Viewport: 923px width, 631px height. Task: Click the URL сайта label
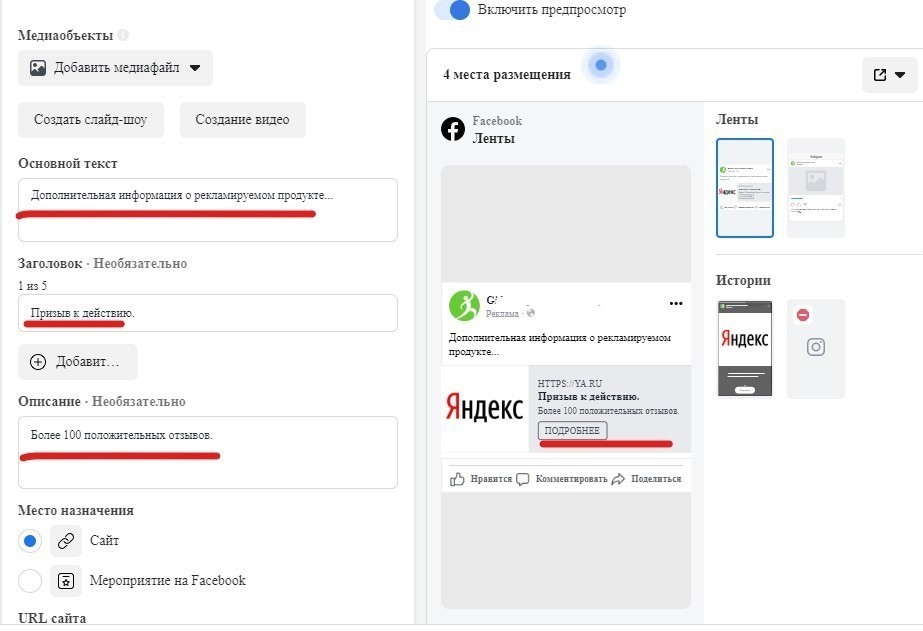pyautogui.click(x=52, y=618)
